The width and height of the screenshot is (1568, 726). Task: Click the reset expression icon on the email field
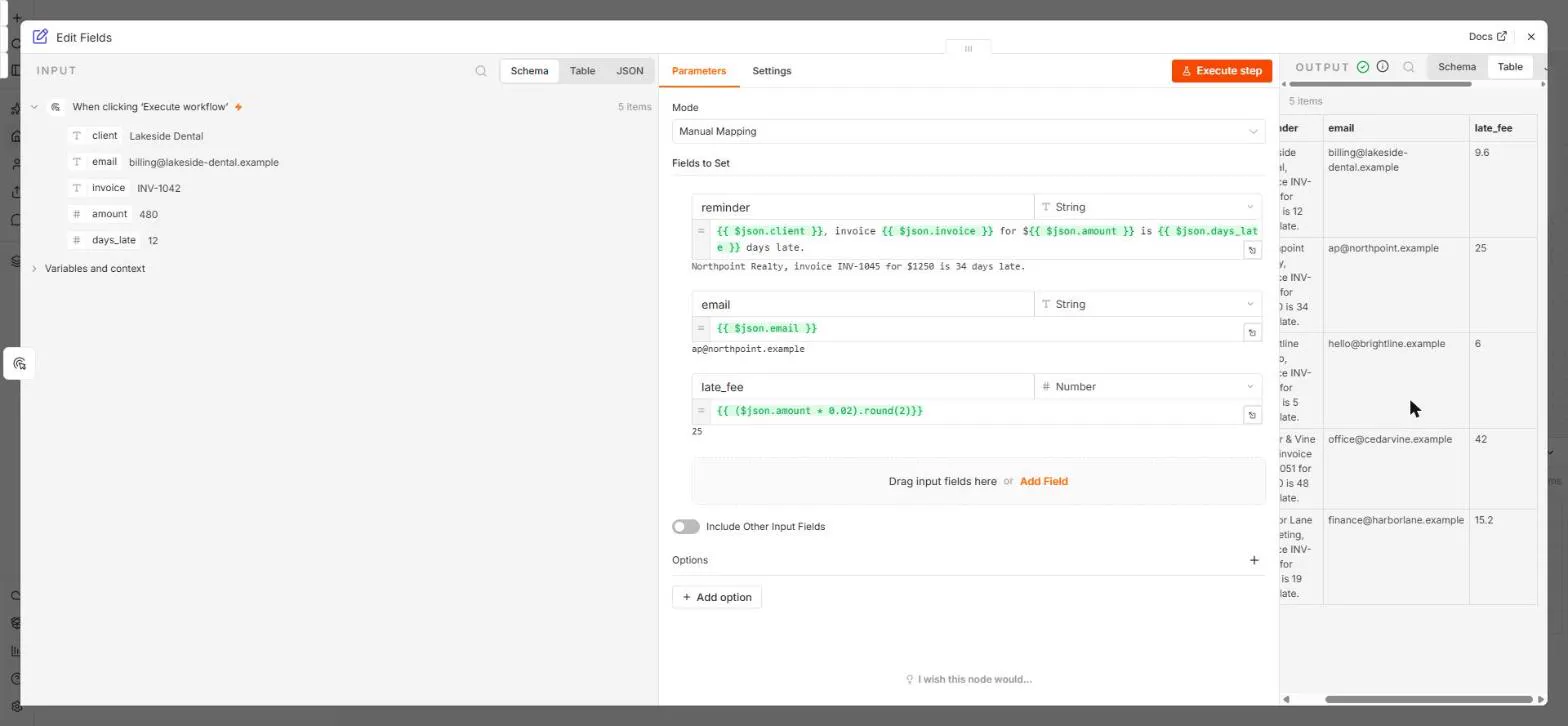(x=1251, y=332)
